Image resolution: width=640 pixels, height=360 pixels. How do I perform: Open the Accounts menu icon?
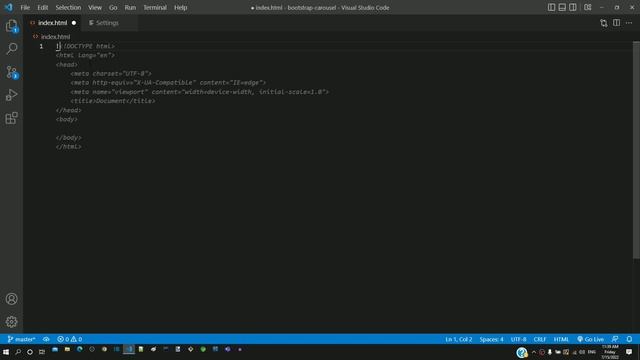[11, 299]
